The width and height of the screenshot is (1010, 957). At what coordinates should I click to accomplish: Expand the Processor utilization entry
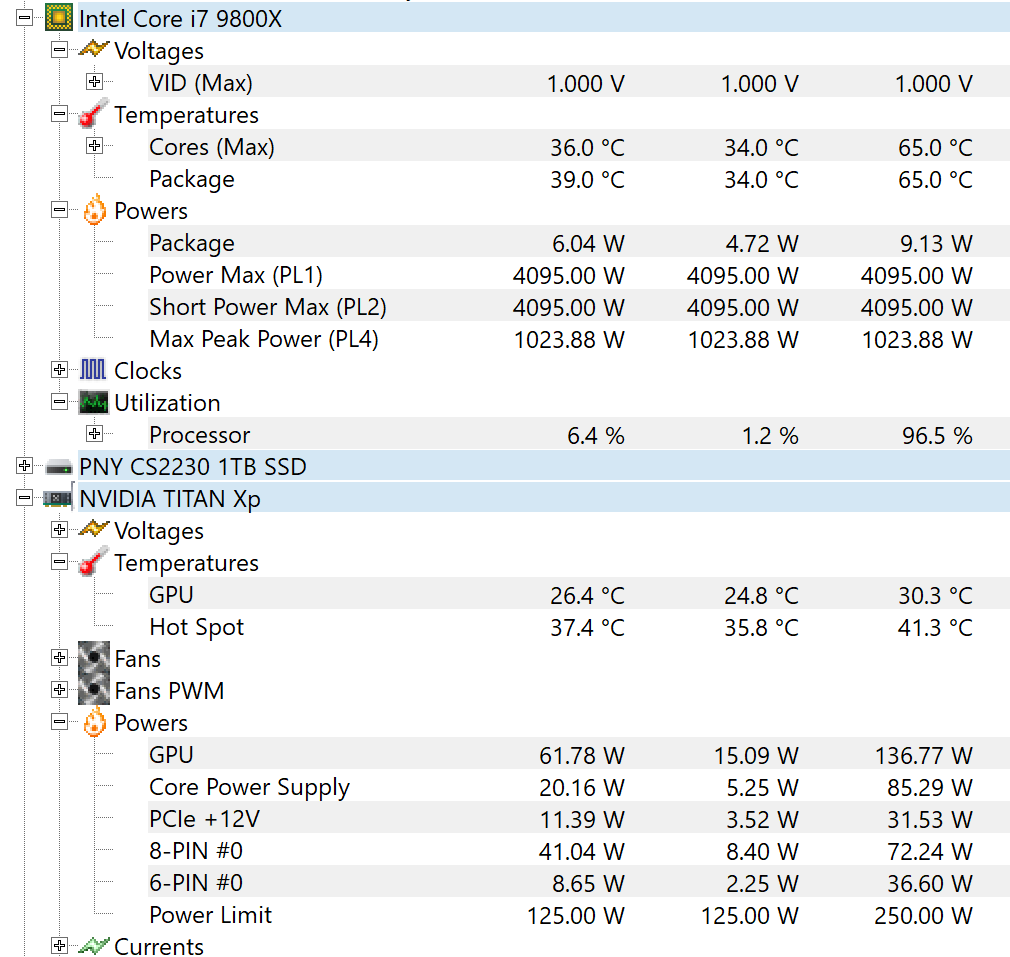tap(95, 433)
